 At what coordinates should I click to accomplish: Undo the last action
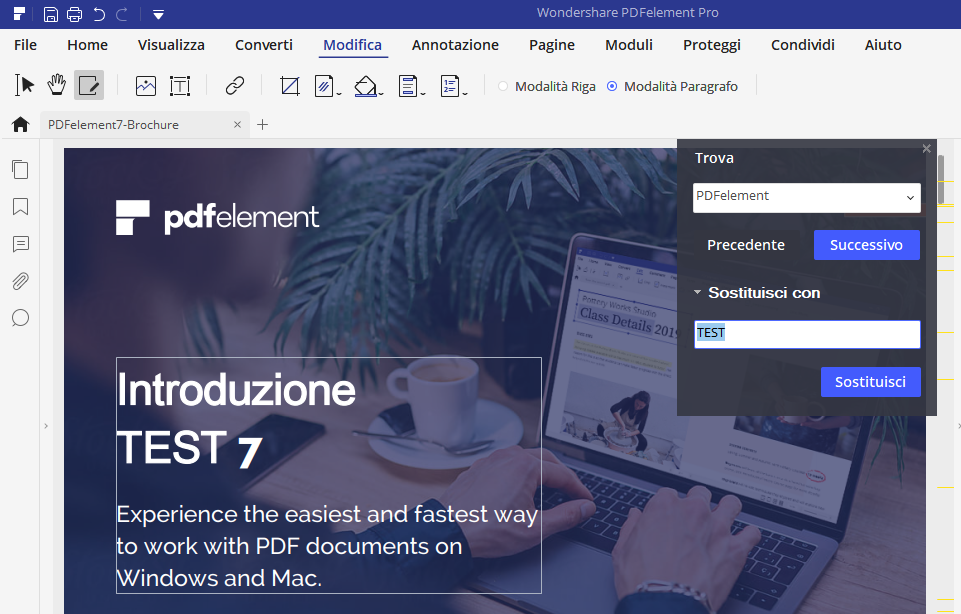99,14
